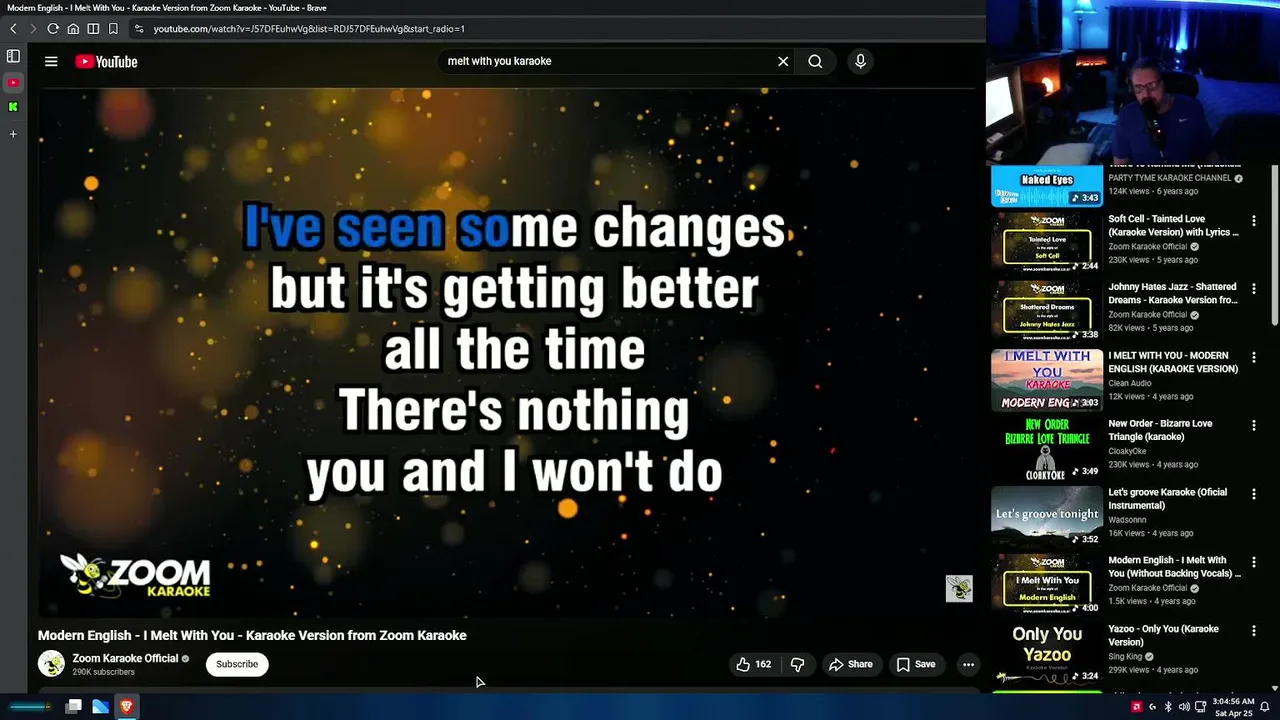Play Clean Audio I Melt With You thumbnail
The width and height of the screenshot is (1280, 720).
(x=1047, y=379)
